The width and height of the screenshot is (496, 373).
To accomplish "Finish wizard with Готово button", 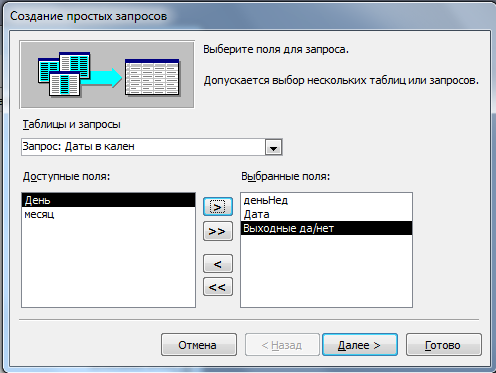I will coord(444,345).
